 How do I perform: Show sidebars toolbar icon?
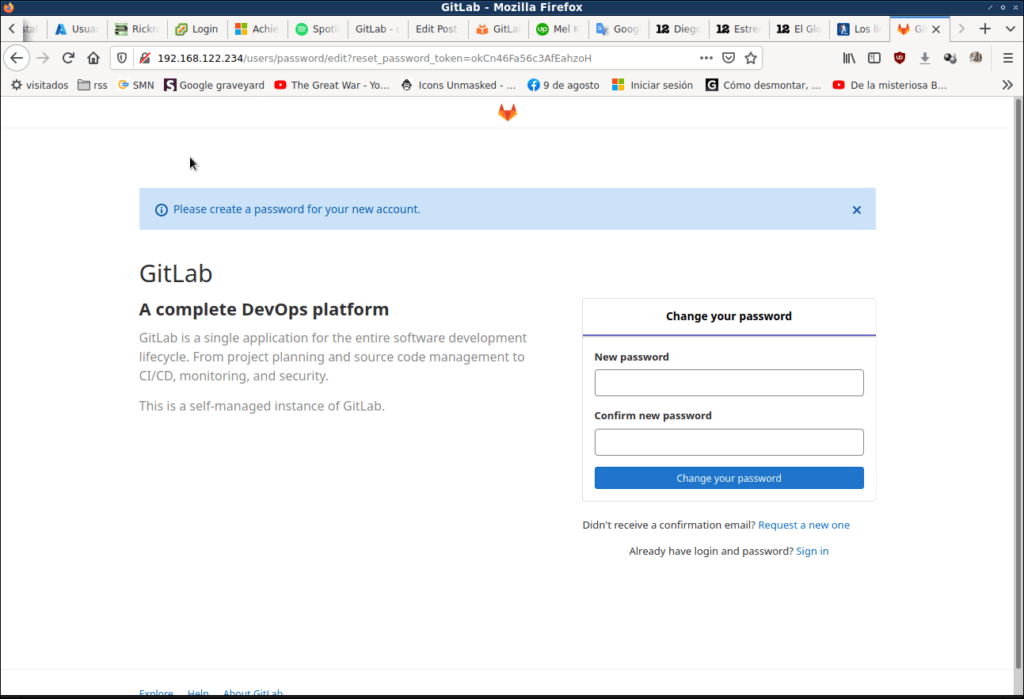[874, 58]
